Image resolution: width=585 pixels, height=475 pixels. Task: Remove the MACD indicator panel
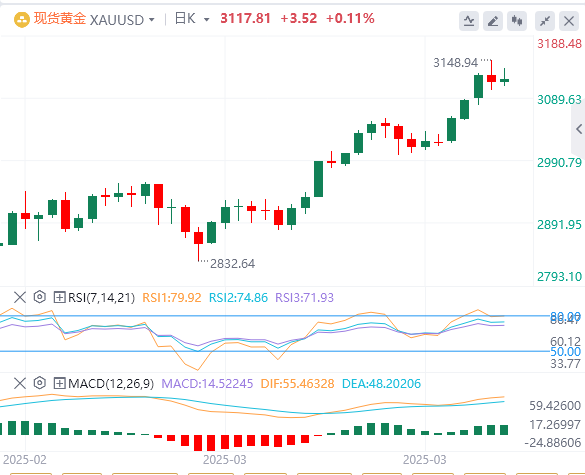coord(20,383)
